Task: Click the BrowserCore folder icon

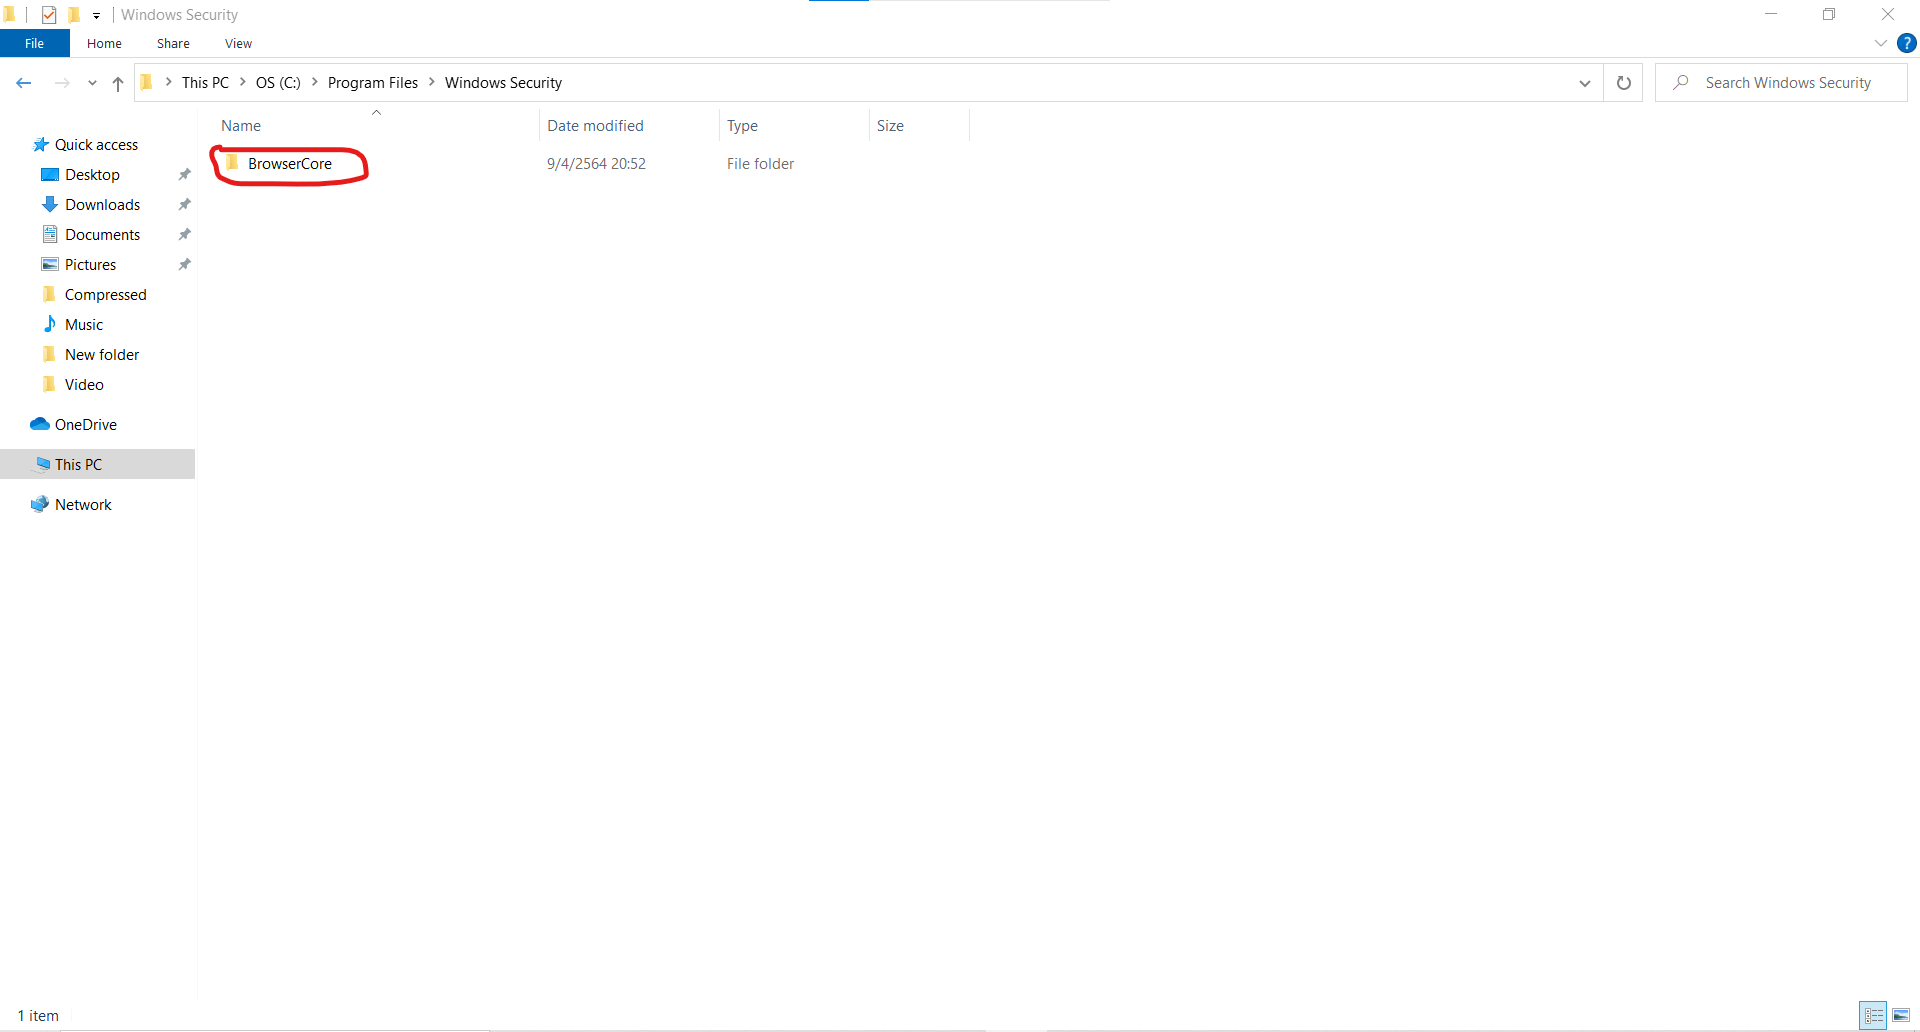Action: [x=232, y=163]
